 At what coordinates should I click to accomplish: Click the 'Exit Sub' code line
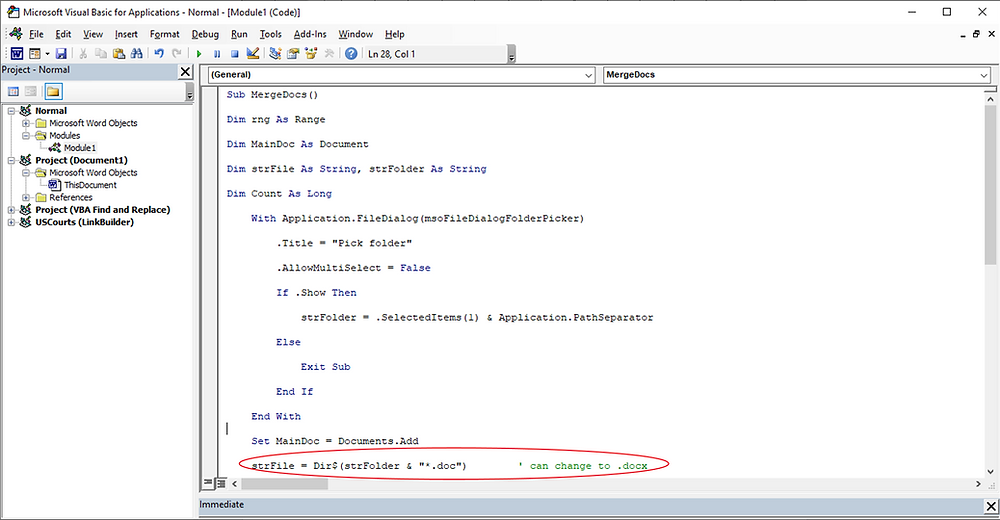[x=325, y=367]
